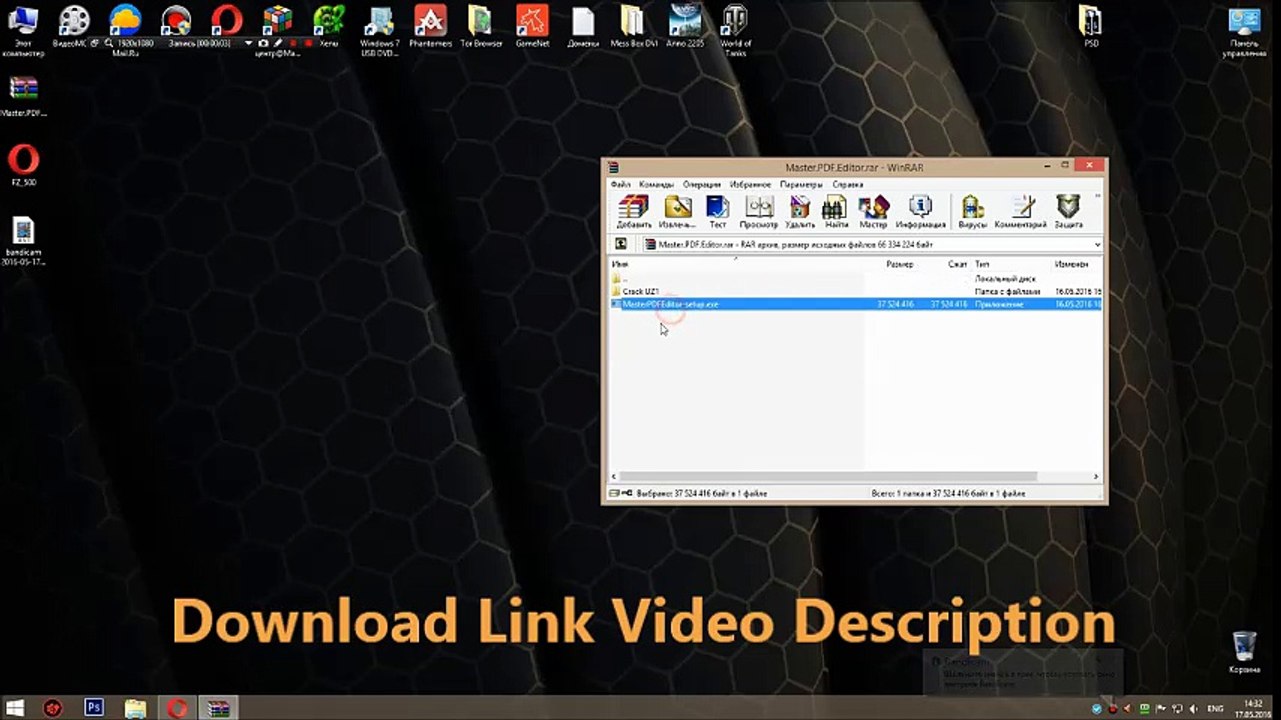Image resolution: width=1281 pixels, height=720 pixels.
Task: Click the Этот компьютер desktop icon
Action: (x=22, y=30)
